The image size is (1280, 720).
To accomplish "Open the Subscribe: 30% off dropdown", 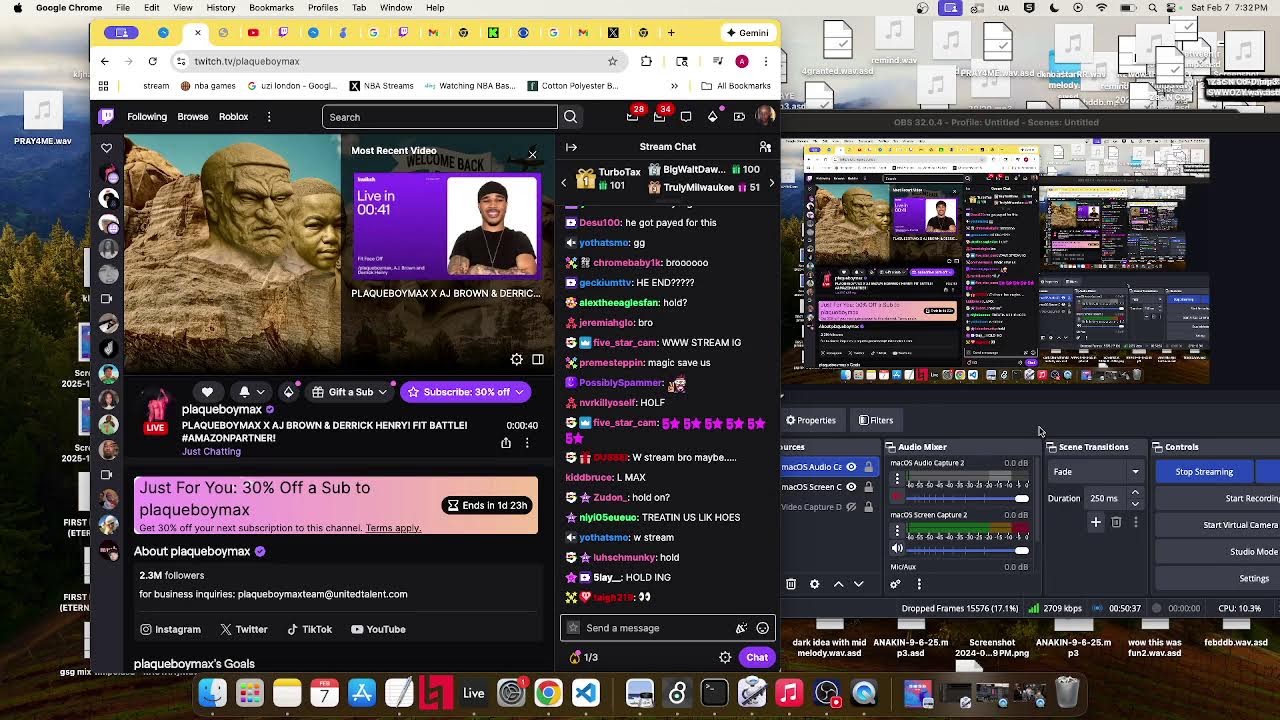I will (x=518, y=392).
